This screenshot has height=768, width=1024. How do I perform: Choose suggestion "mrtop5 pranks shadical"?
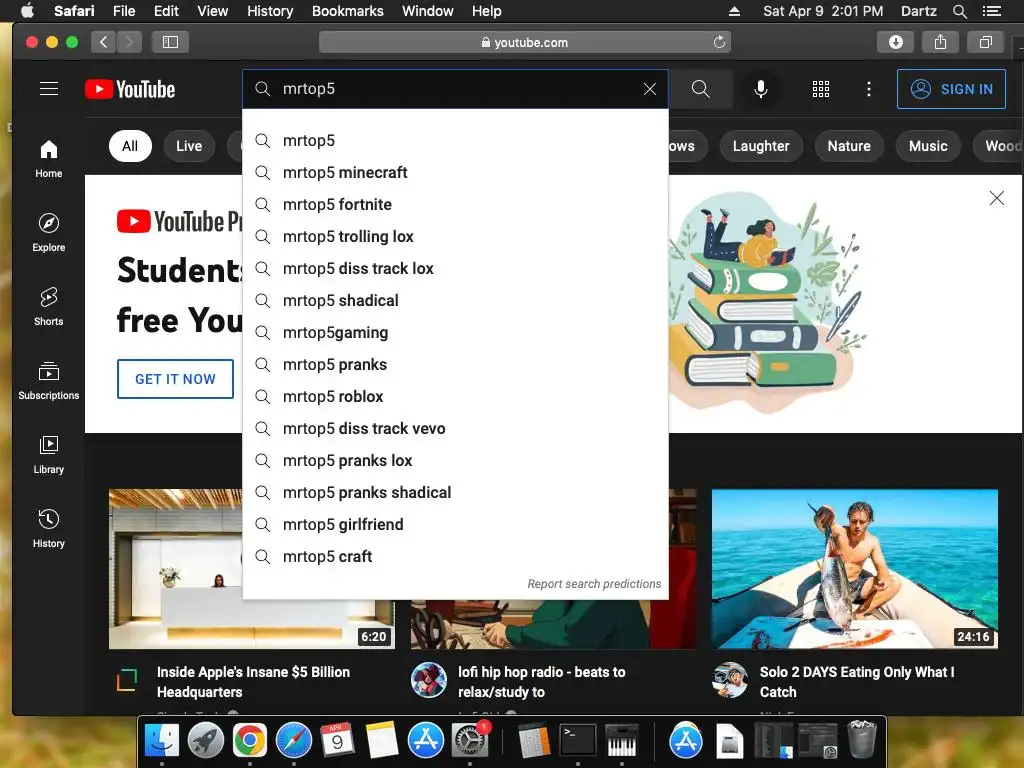point(455,492)
